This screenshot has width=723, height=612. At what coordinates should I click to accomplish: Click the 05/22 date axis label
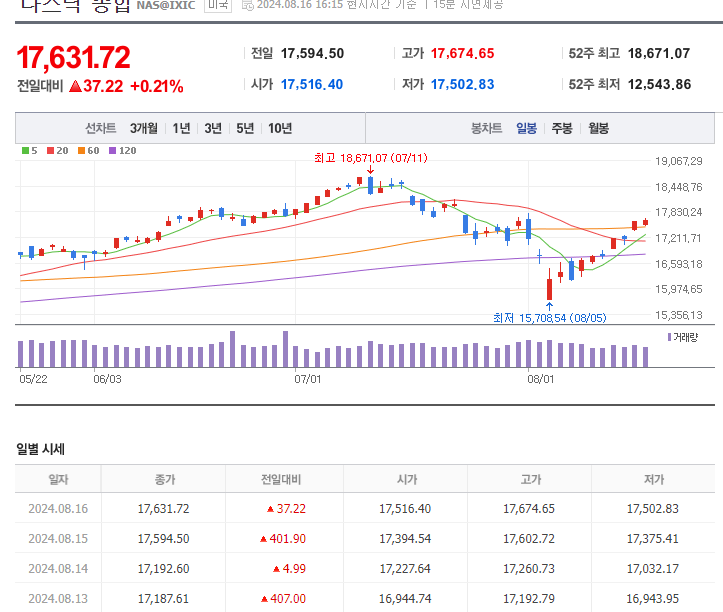click(x=33, y=379)
